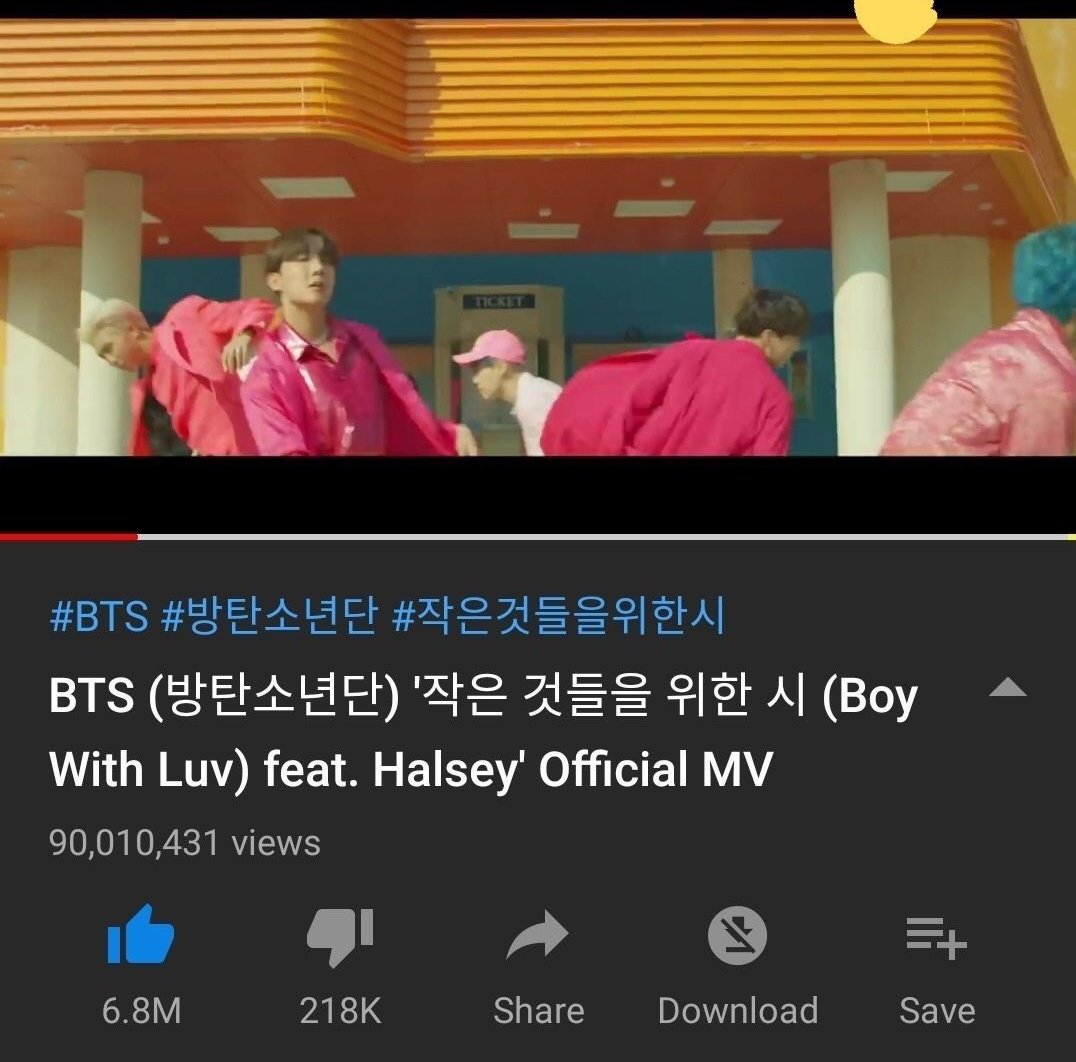This screenshot has width=1076, height=1062.
Task: Seek using the red video progress bar
Action: pyautogui.click(x=538, y=536)
